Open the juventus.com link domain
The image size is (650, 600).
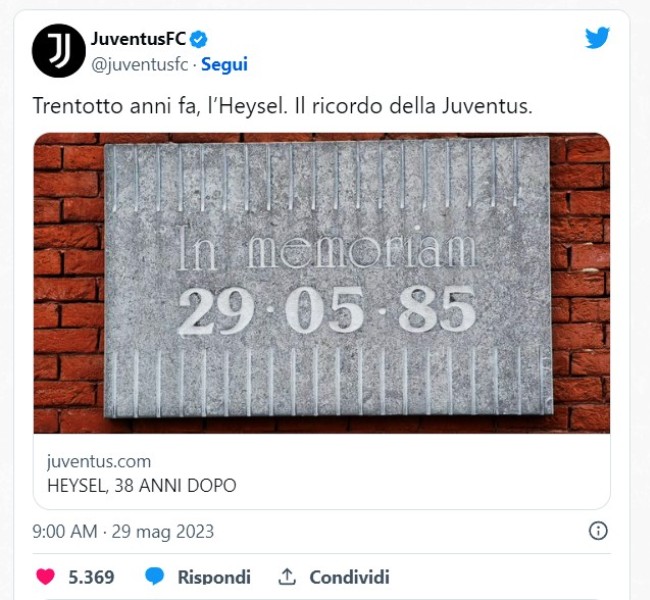[x=99, y=462]
